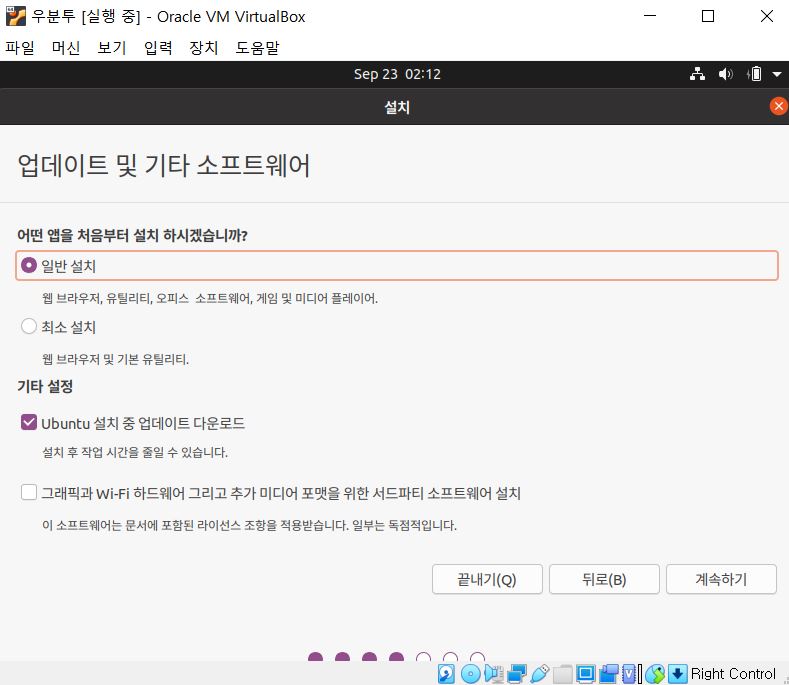Click the VirtualBox app icon in title bar
Screen dimensions: 789x685
pos(16,16)
